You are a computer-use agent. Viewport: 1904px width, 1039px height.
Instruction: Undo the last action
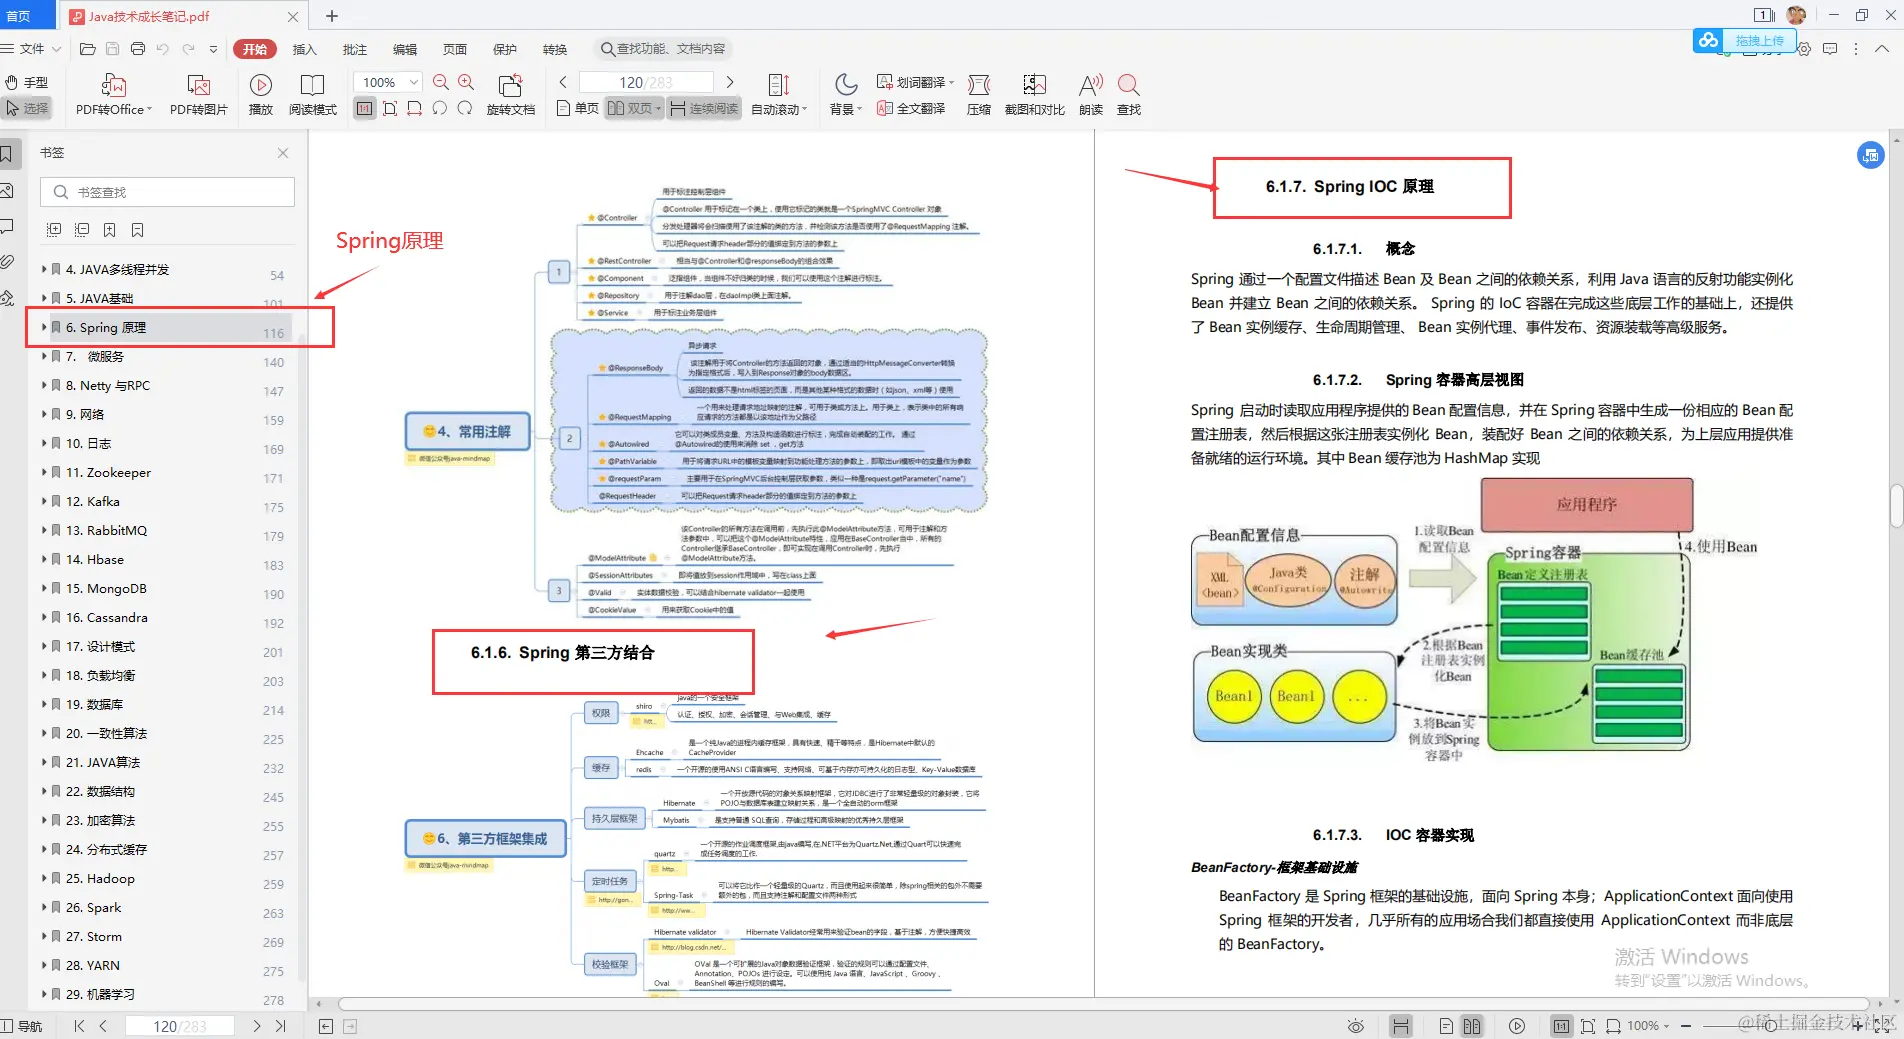[163, 49]
